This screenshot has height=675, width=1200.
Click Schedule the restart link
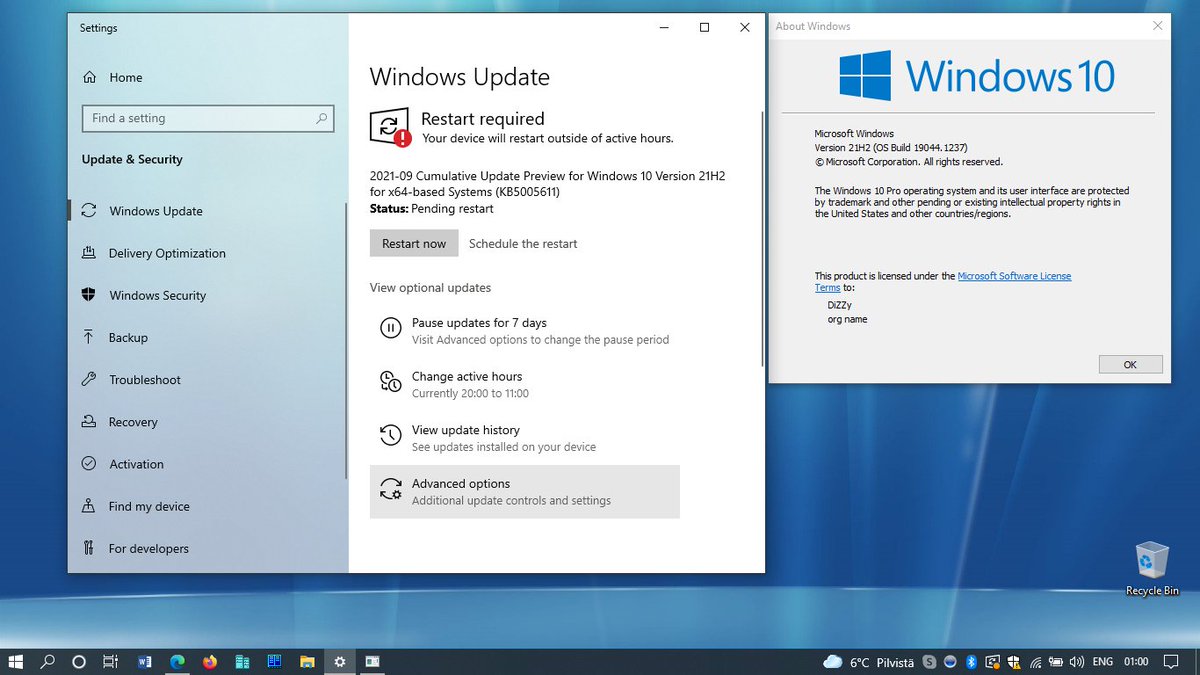coord(523,243)
